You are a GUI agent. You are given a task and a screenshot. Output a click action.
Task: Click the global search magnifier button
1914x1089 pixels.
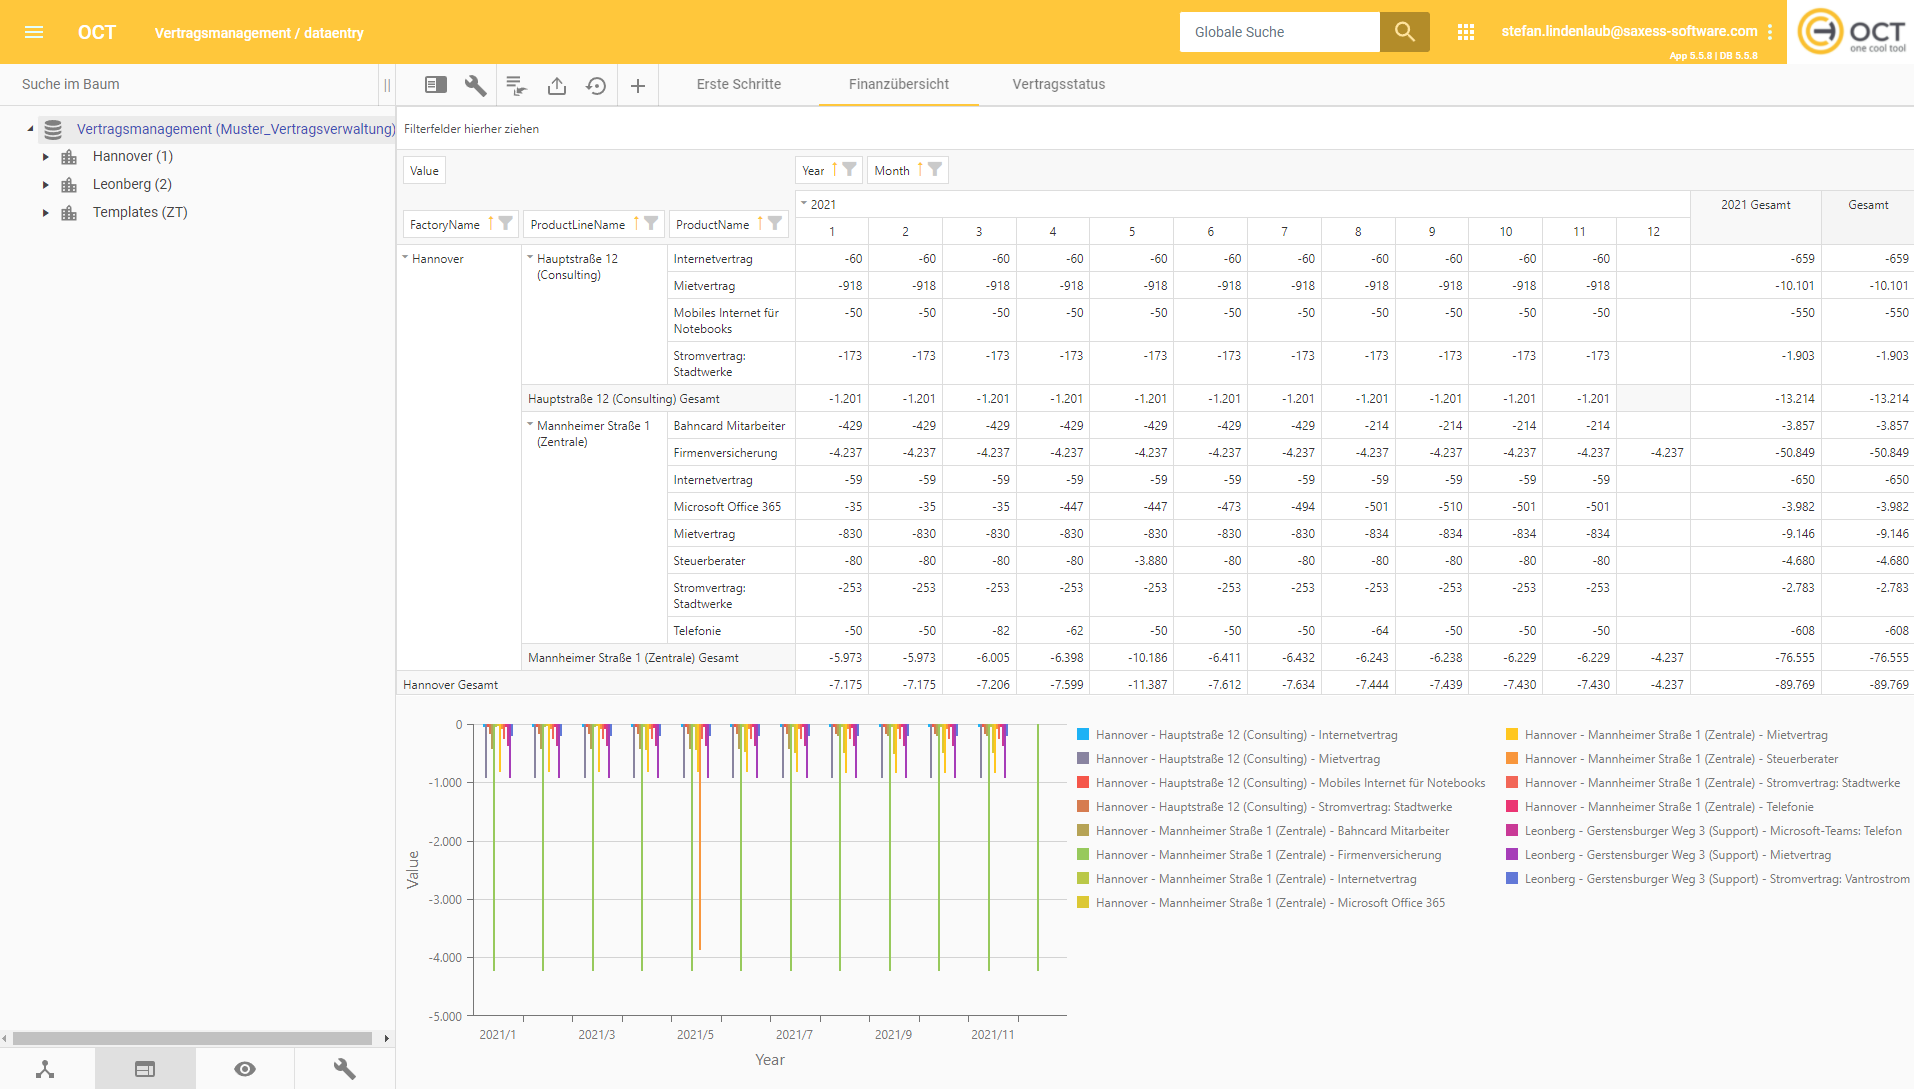coord(1404,32)
